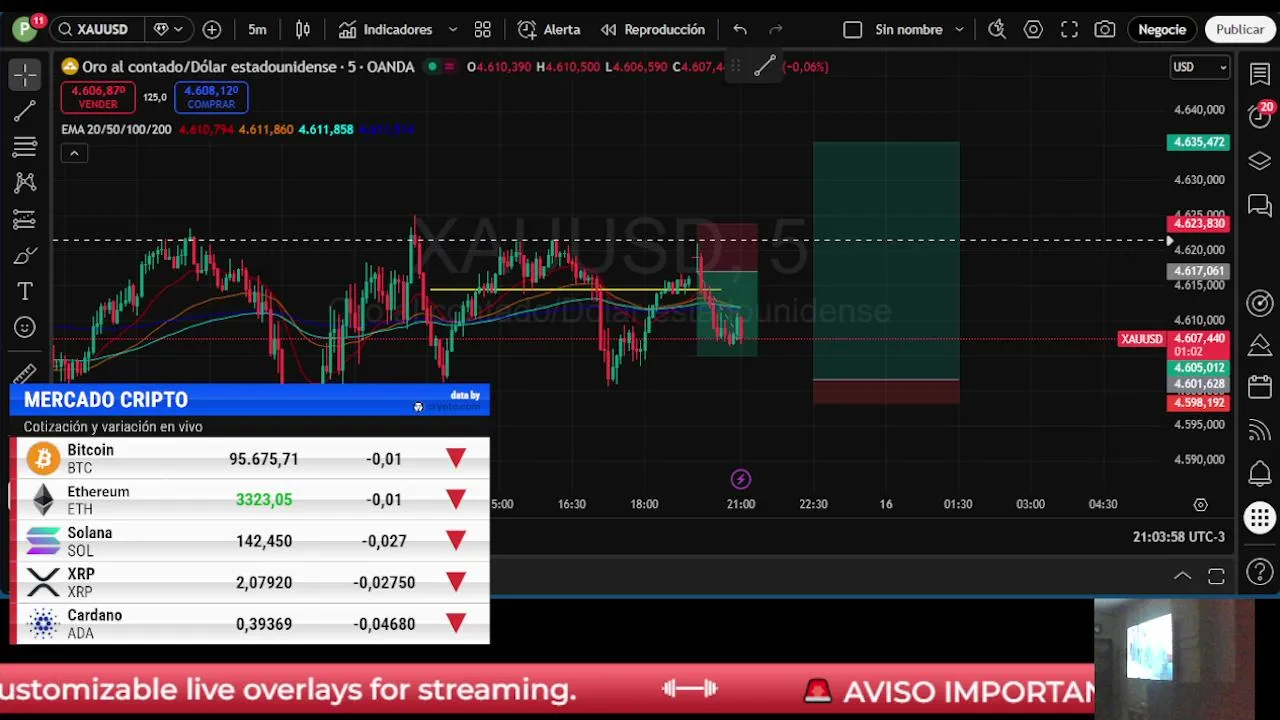Toggle fullscreen mode
Screen dimensions: 1280x720
click(x=1069, y=29)
